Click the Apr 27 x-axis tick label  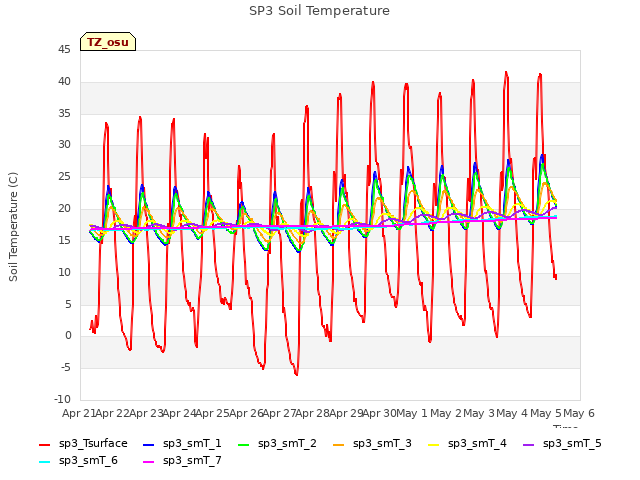(x=279, y=413)
